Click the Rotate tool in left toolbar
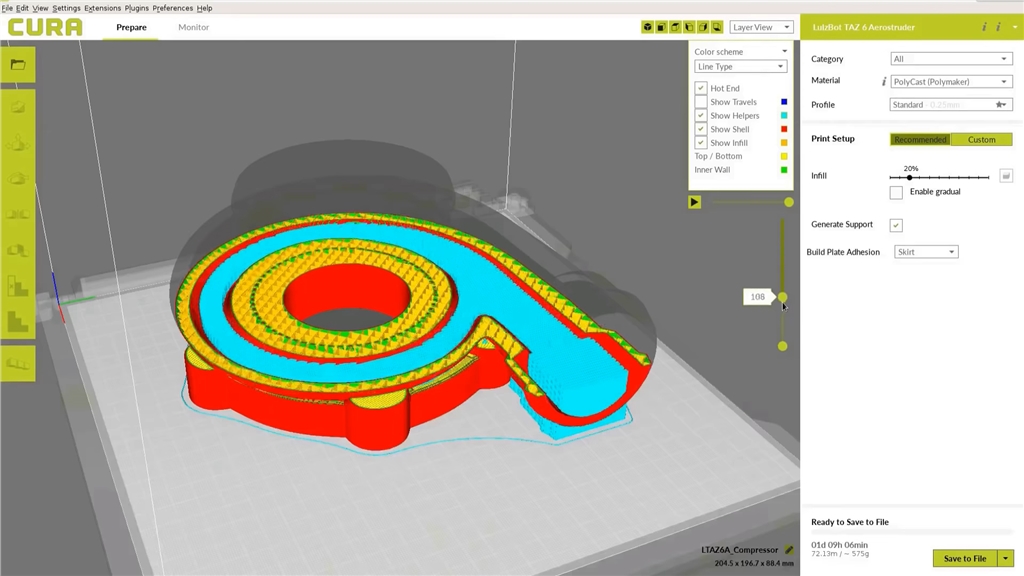 pyautogui.click(x=18, y=179)
